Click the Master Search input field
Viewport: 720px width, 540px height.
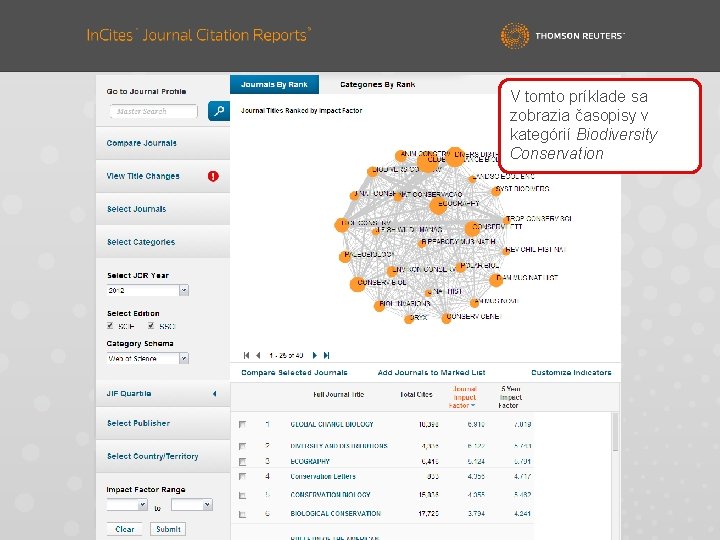tap(153, 111)
